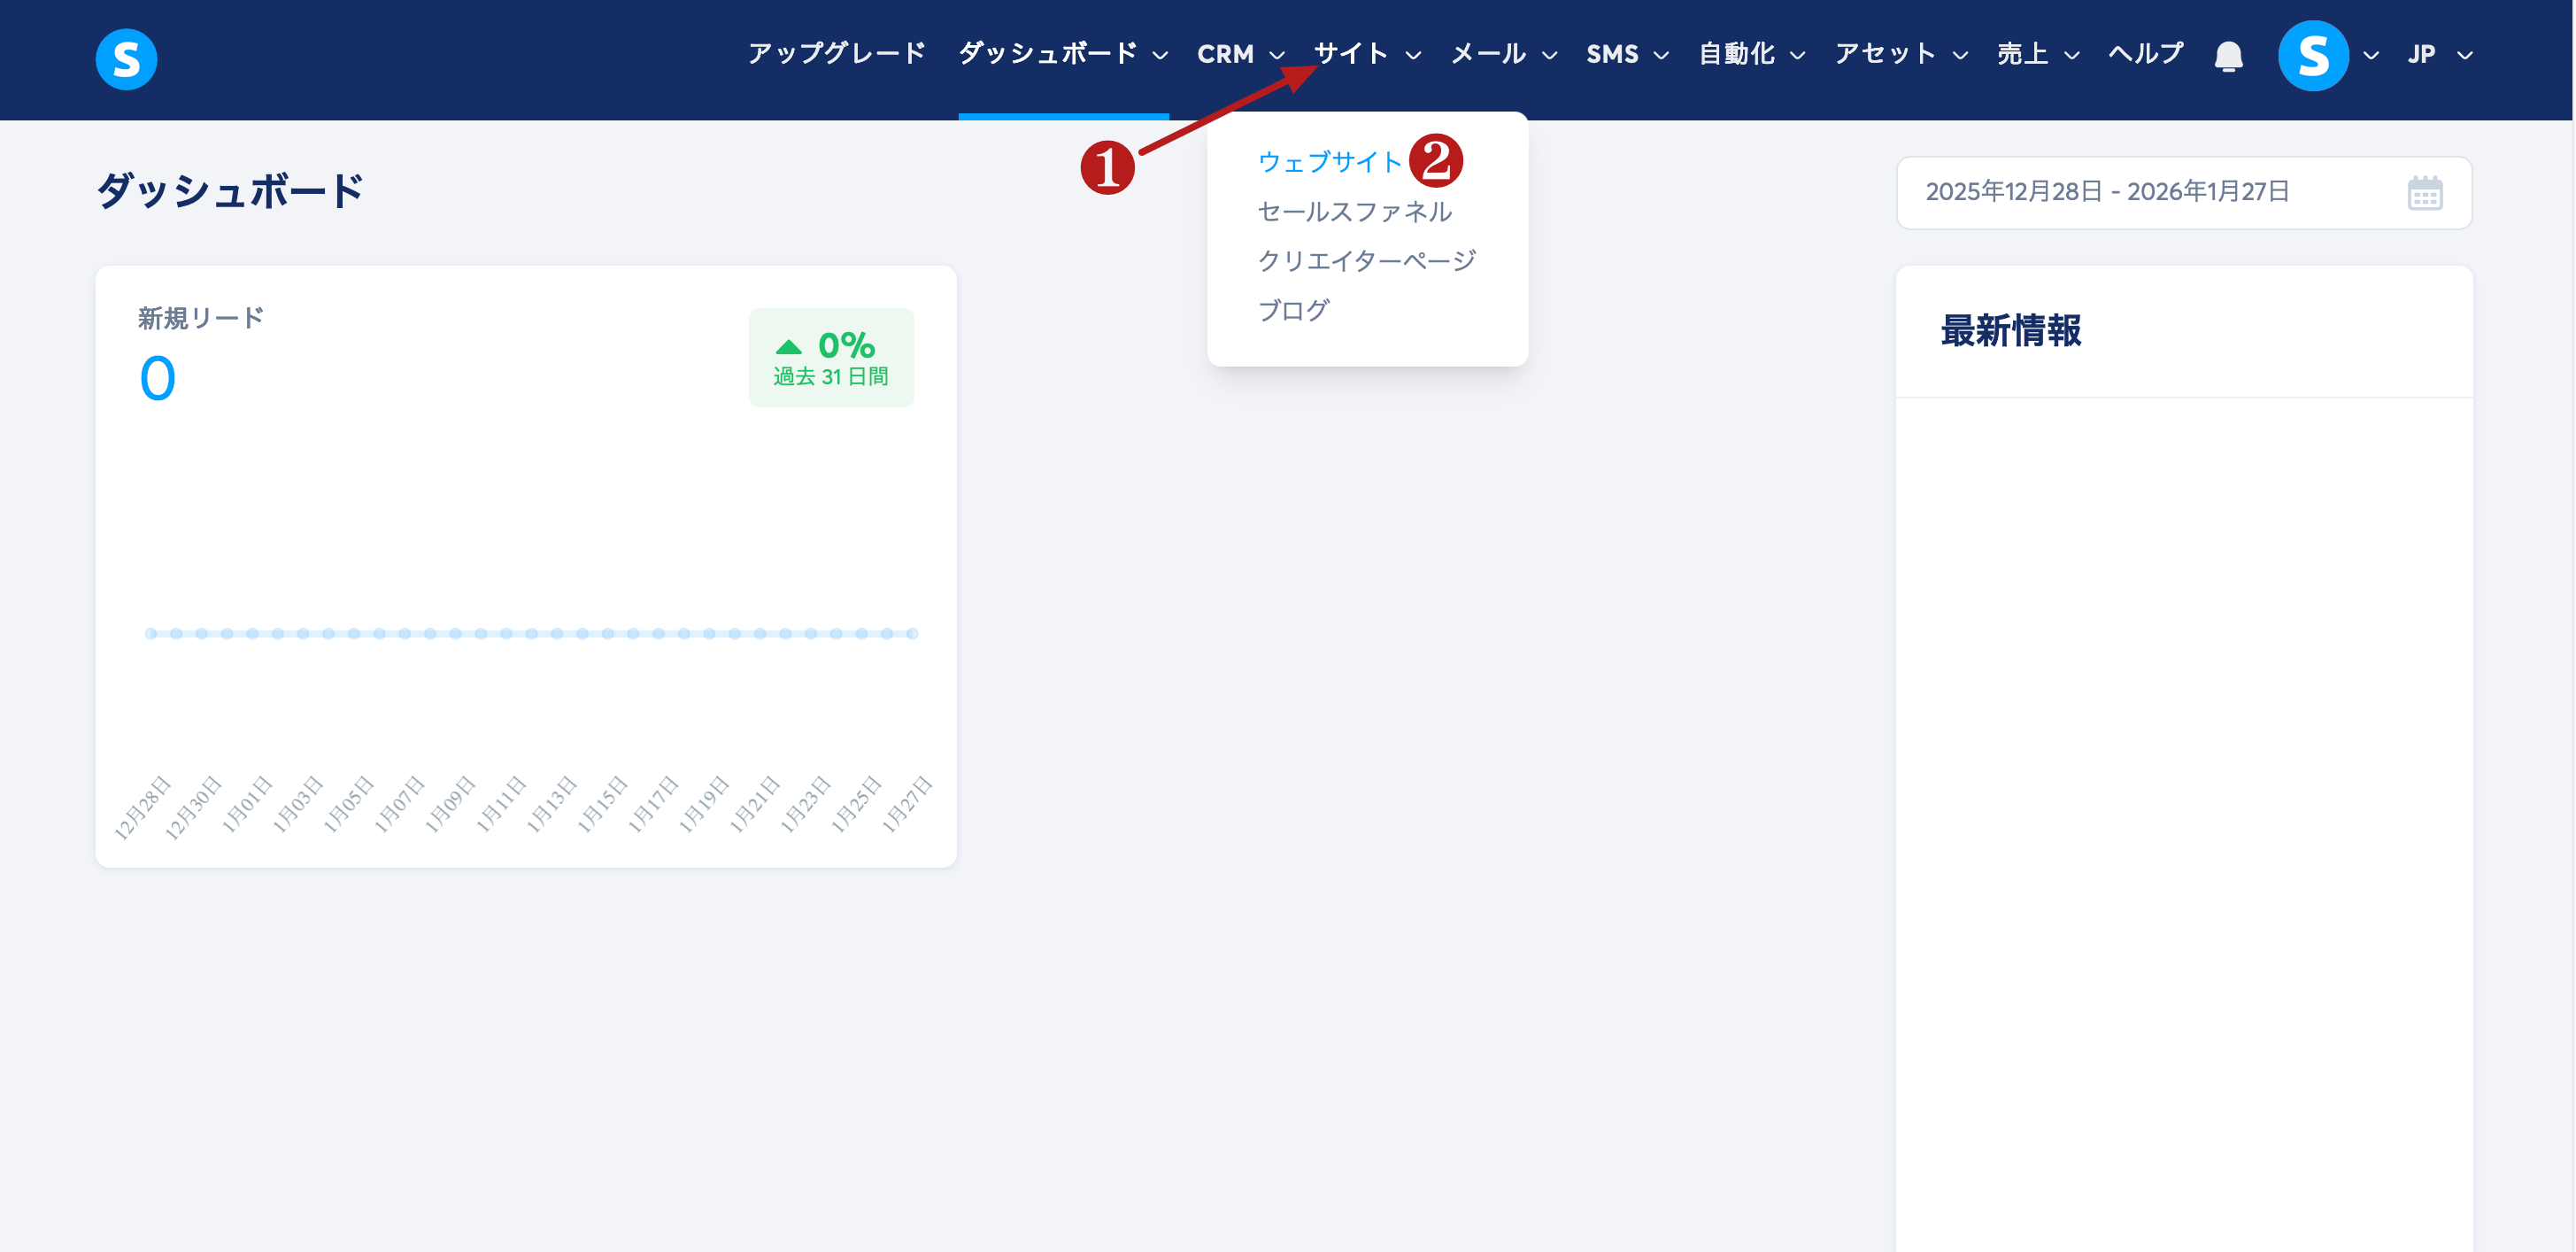Viewport: 2576px width, 1252px height.
Task: Expand the SMS dropdown menu
Action: [1626, 54]
